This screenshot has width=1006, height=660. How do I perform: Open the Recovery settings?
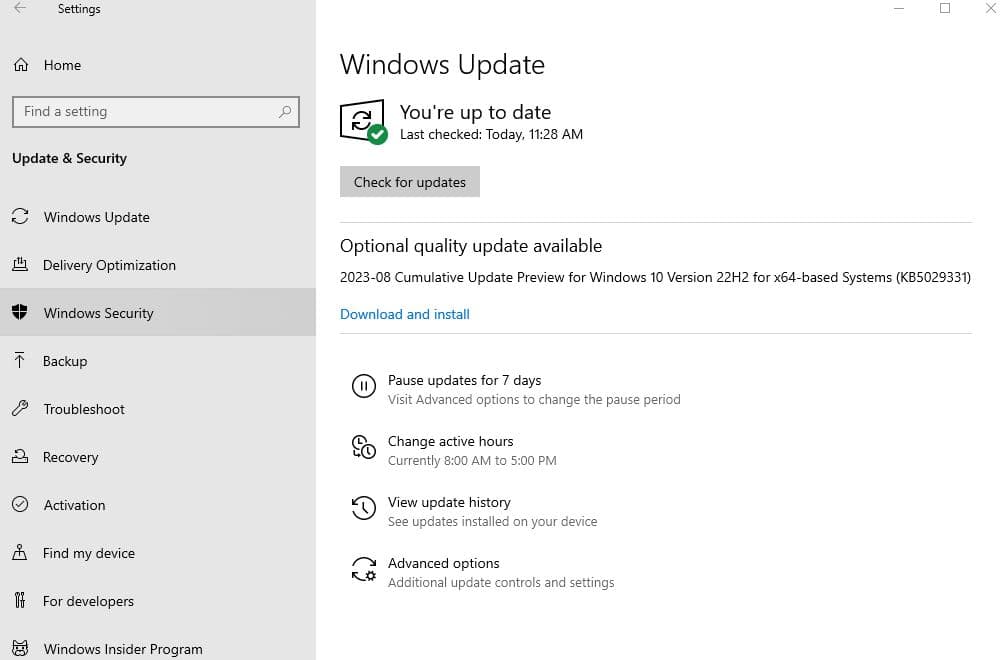pos(158,457)
